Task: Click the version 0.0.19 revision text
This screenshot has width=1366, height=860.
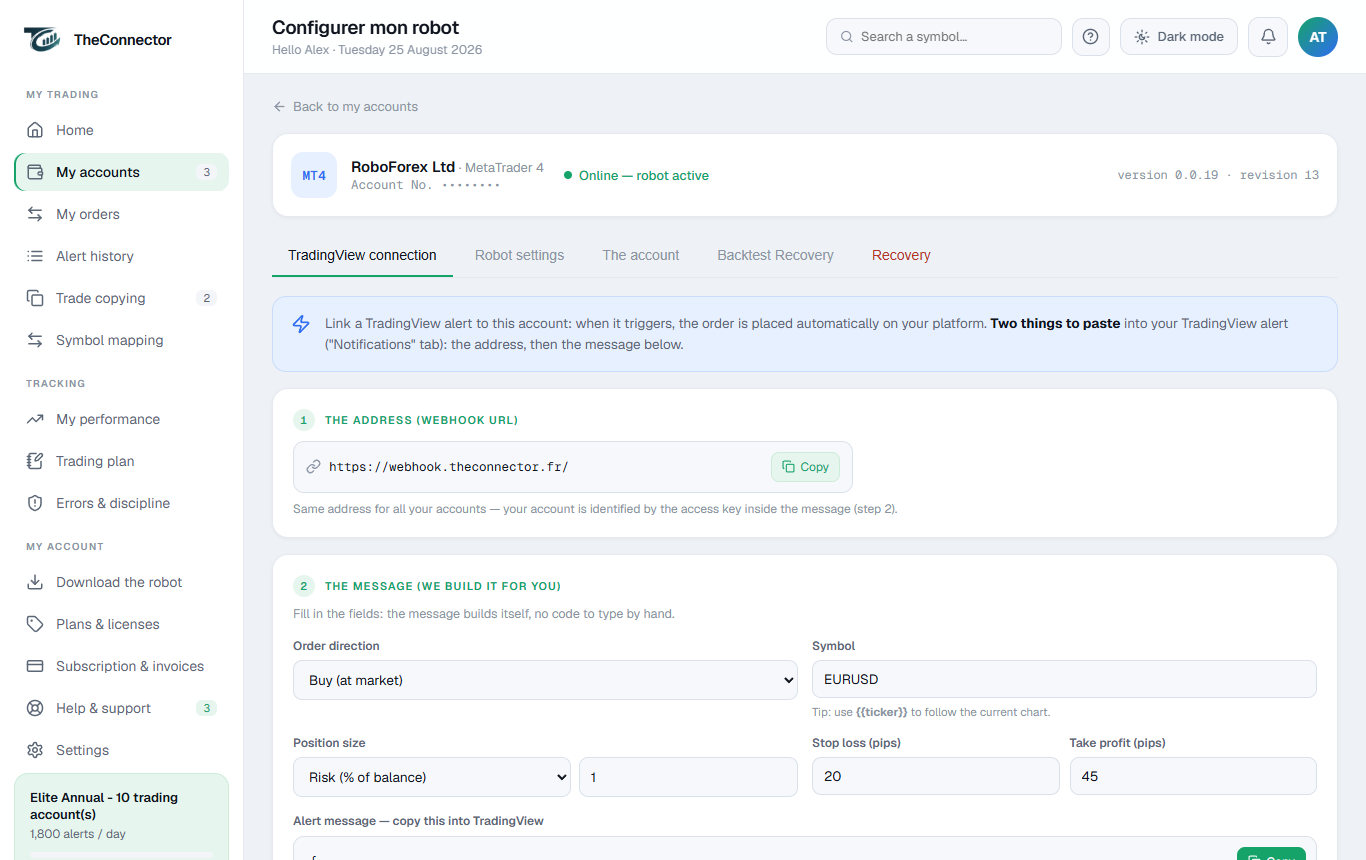Action: click(x=1218, y=175)
